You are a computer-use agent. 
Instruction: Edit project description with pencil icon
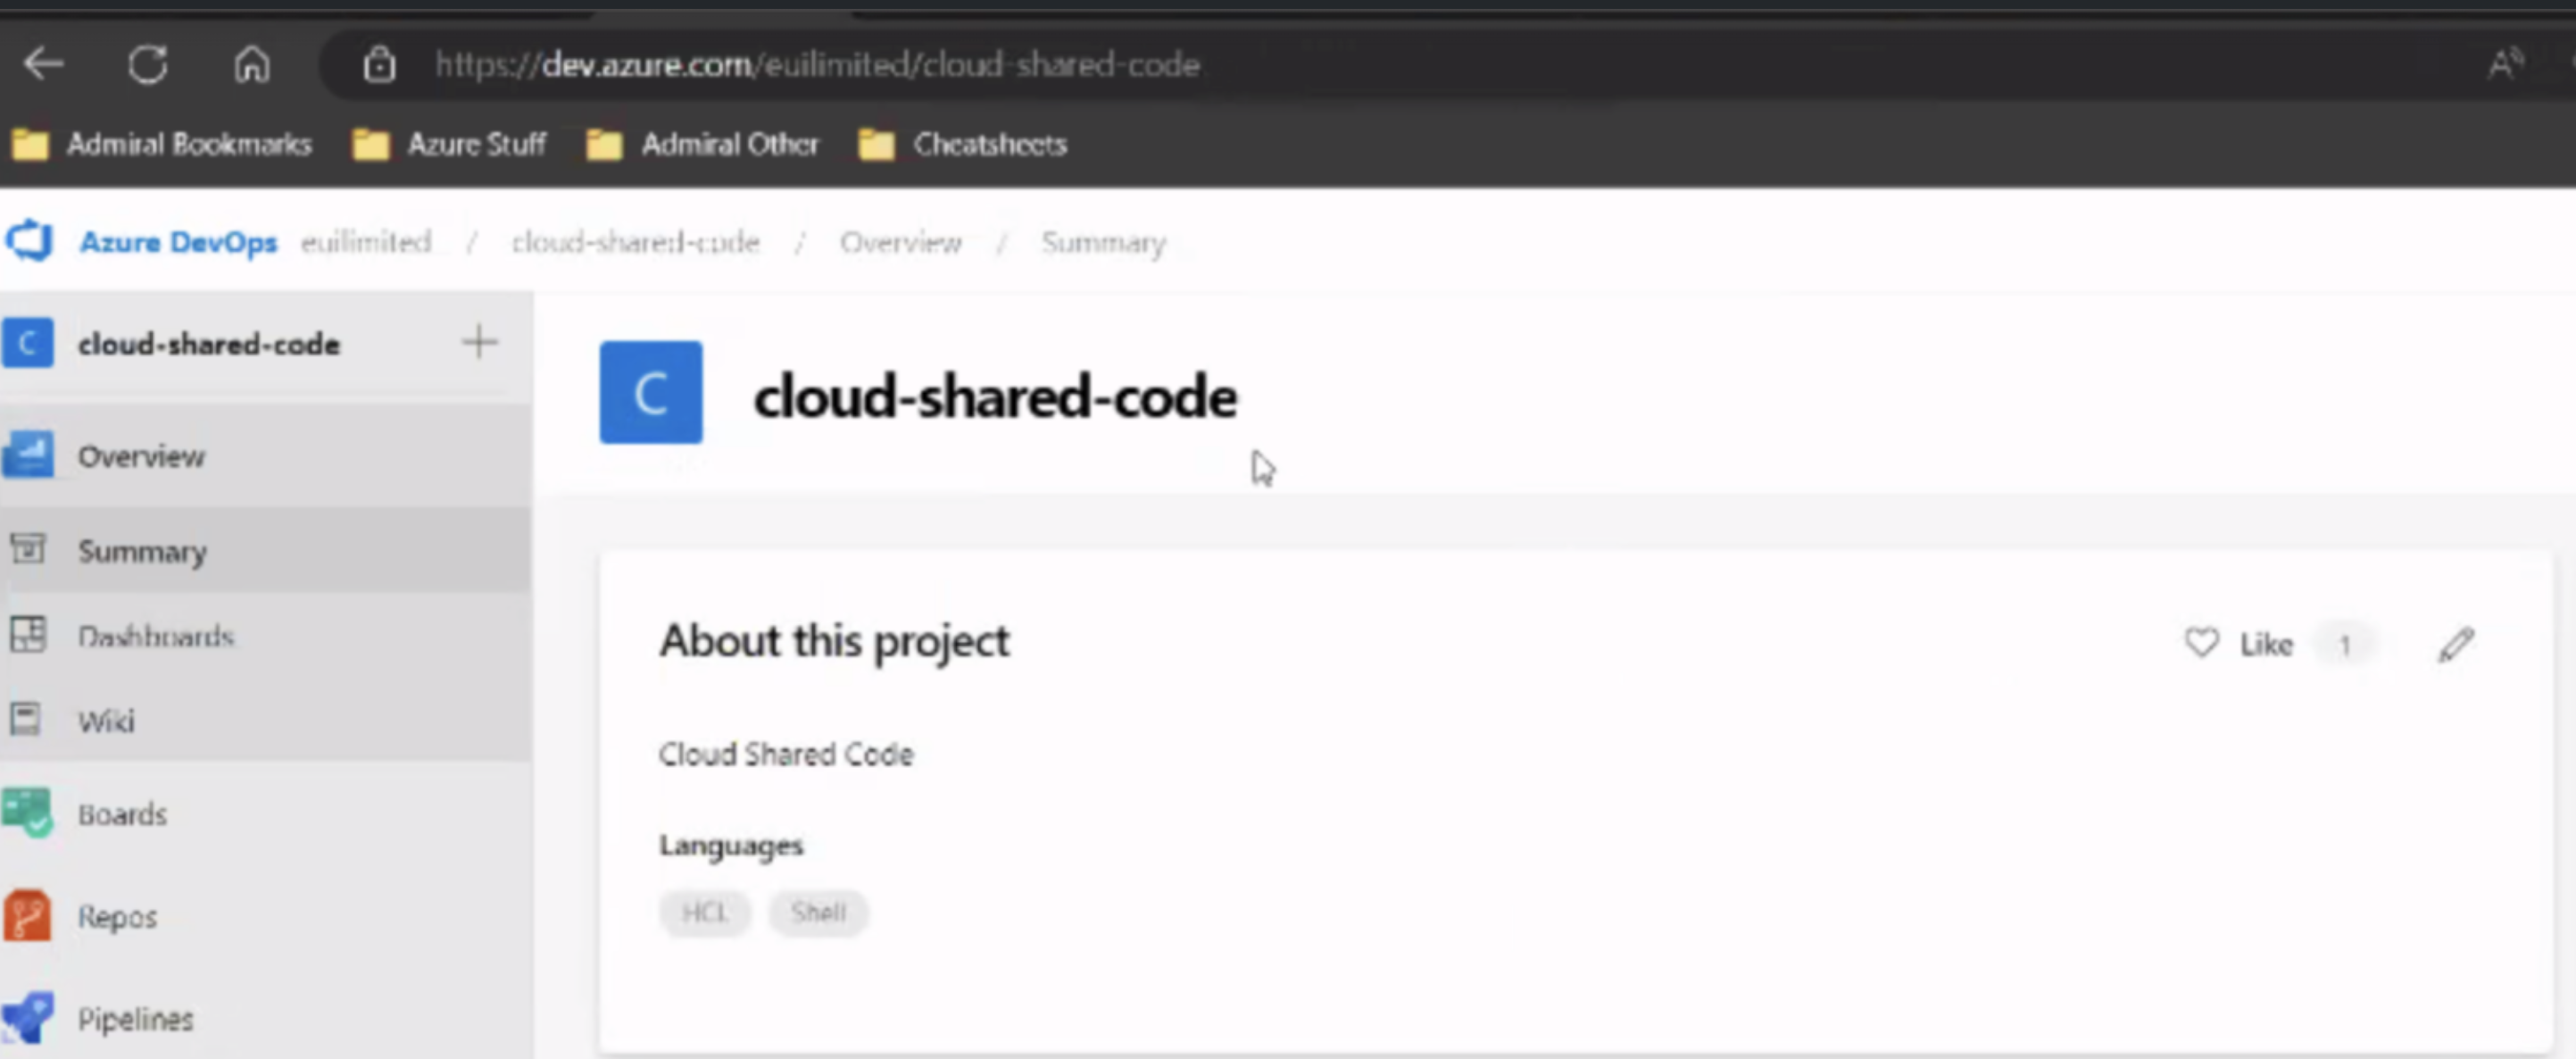click(2455, 644)
